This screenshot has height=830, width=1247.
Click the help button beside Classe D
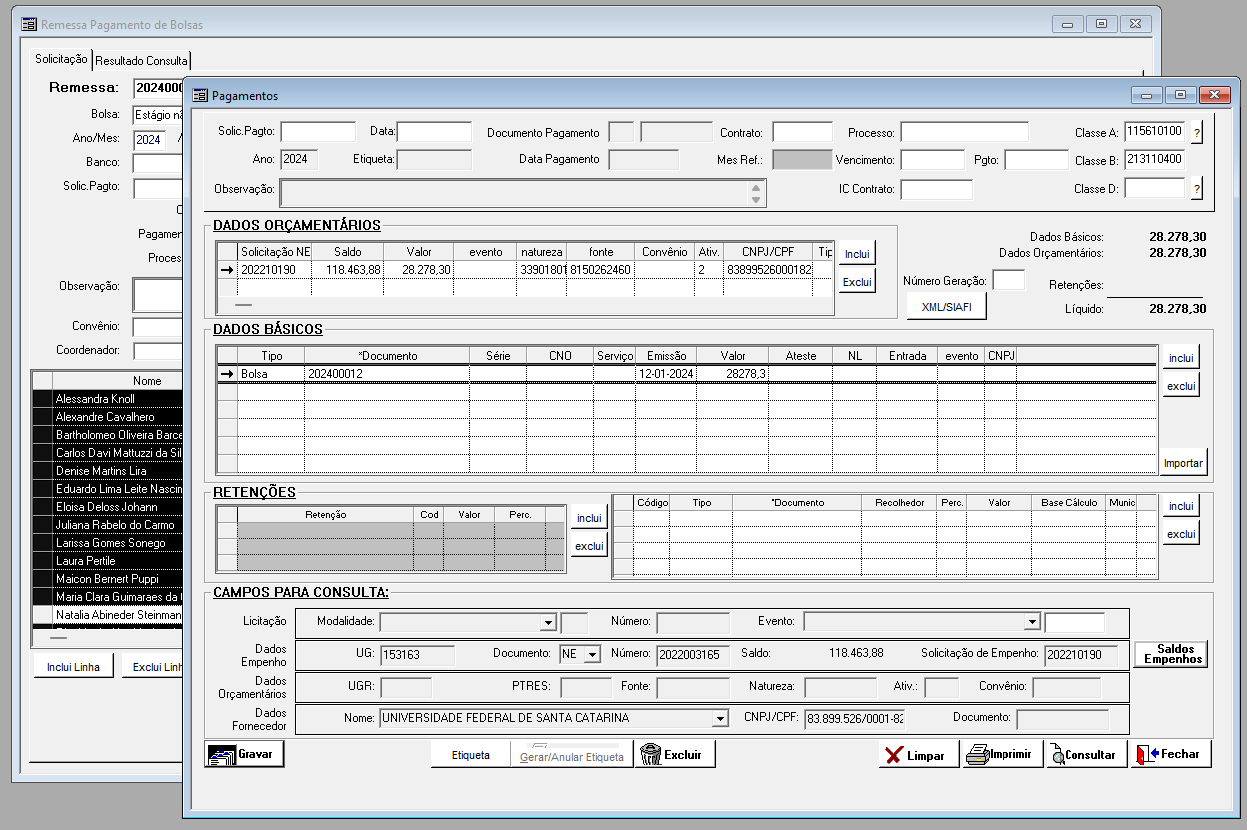click(x=1197, y=189)
